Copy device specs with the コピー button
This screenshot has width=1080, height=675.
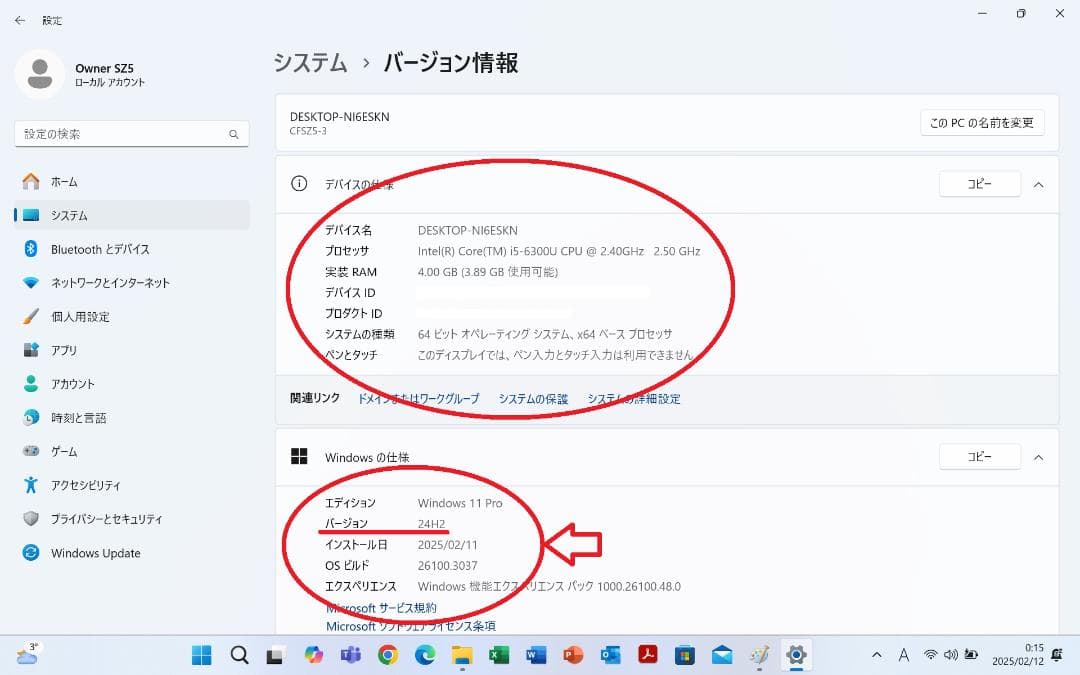click(979, 184)
